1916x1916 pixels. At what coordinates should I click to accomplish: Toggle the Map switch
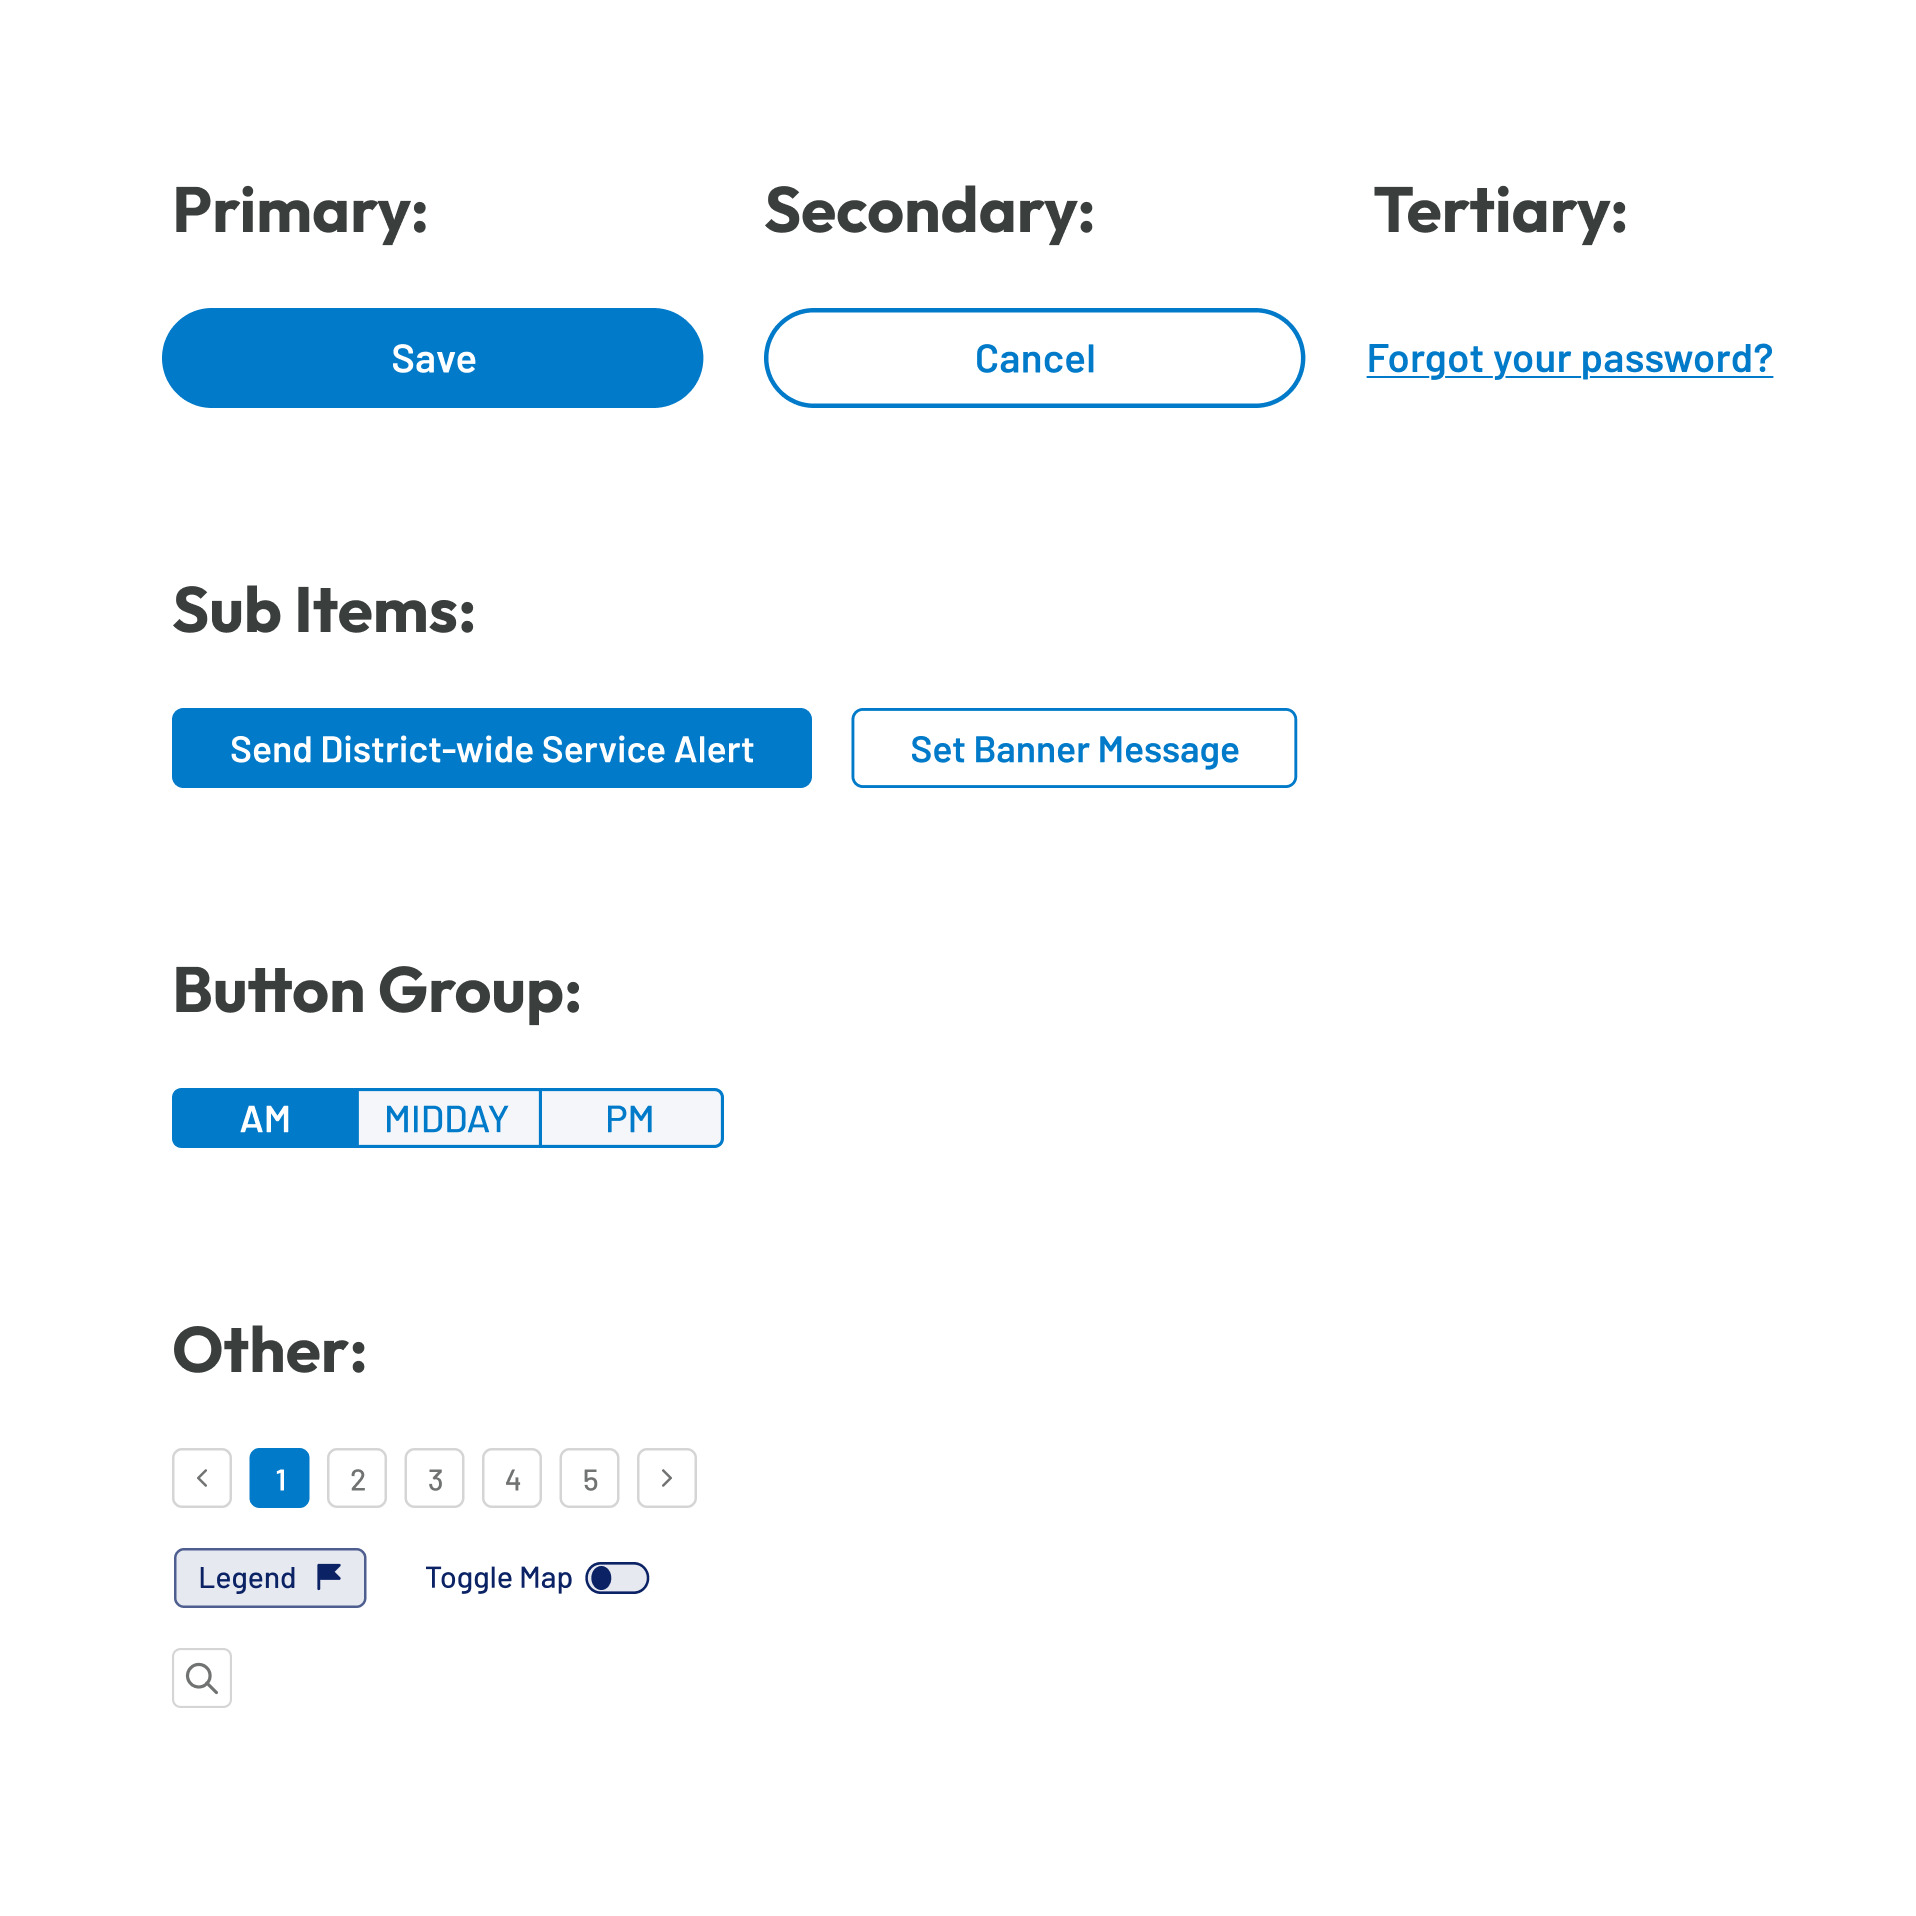(617, 1578)
